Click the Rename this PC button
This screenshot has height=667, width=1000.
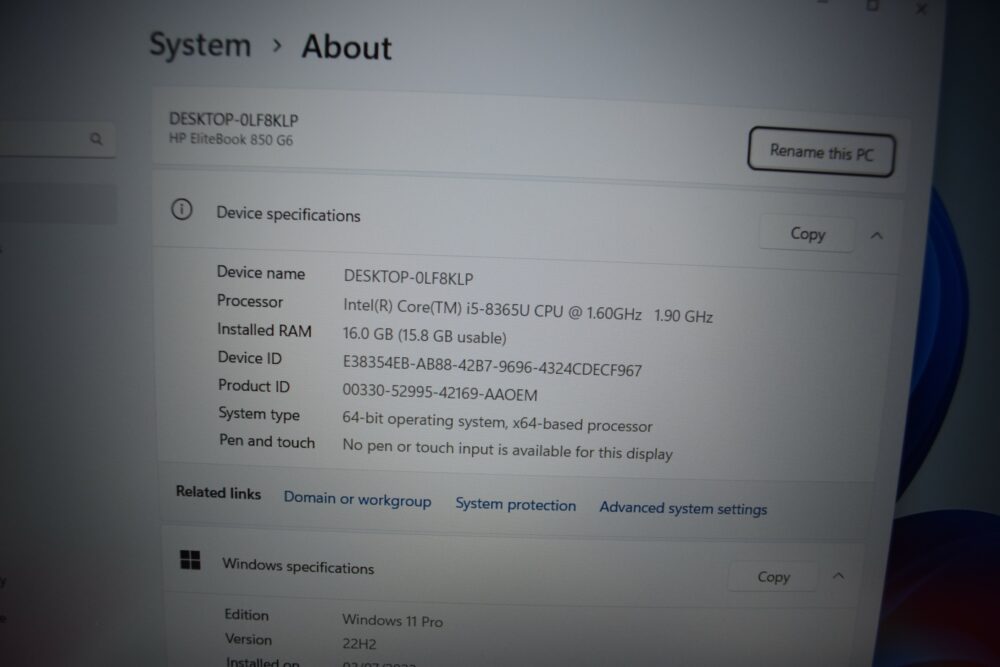click(x=821, y=152)
